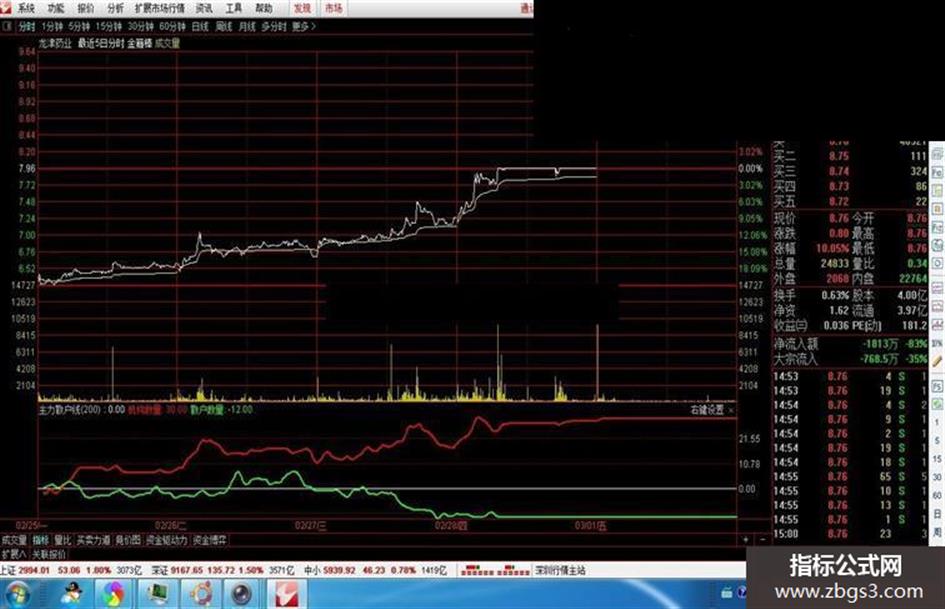Click the 日 daily sidebar shortcut
The image size is (945, 609).
[937, 514]
